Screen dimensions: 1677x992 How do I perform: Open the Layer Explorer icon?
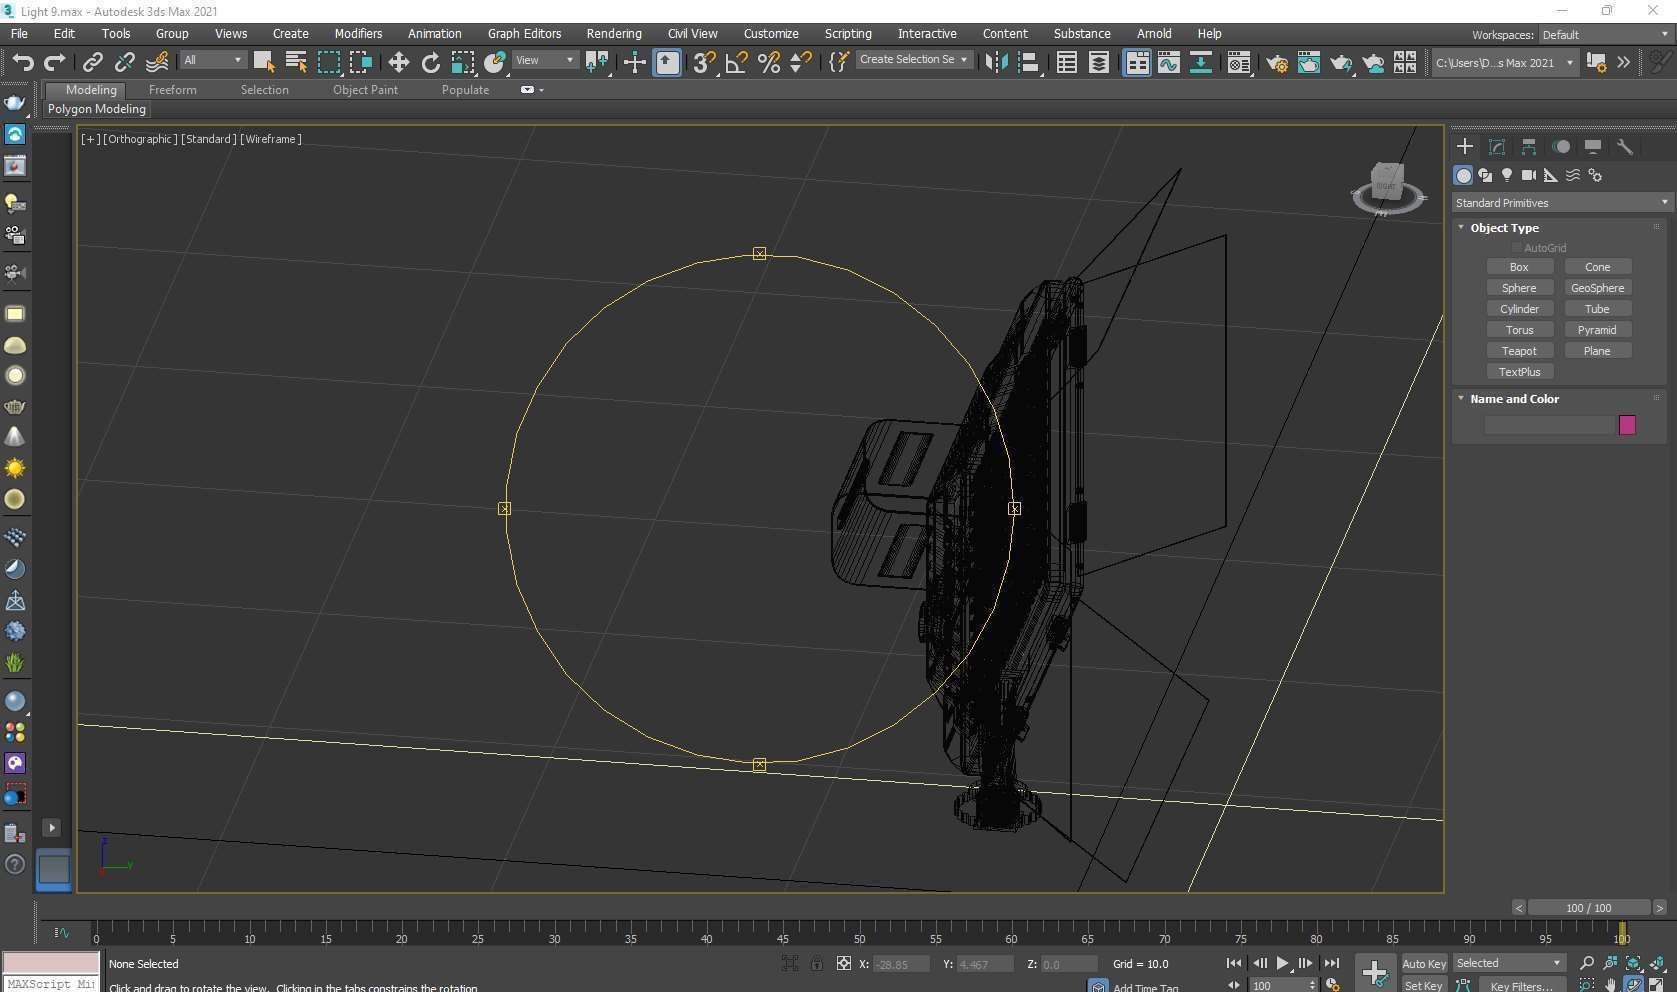[1098, 62]
